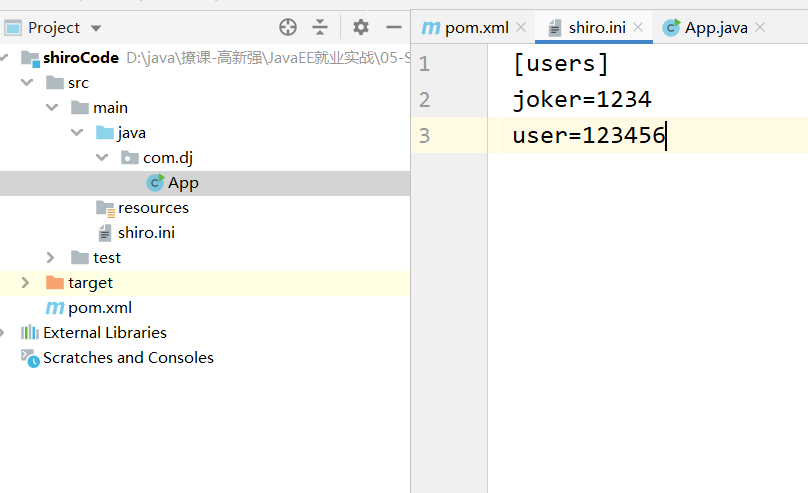Select the resources folder
This screenshot has height=493, width=808.
click(153, 208)
